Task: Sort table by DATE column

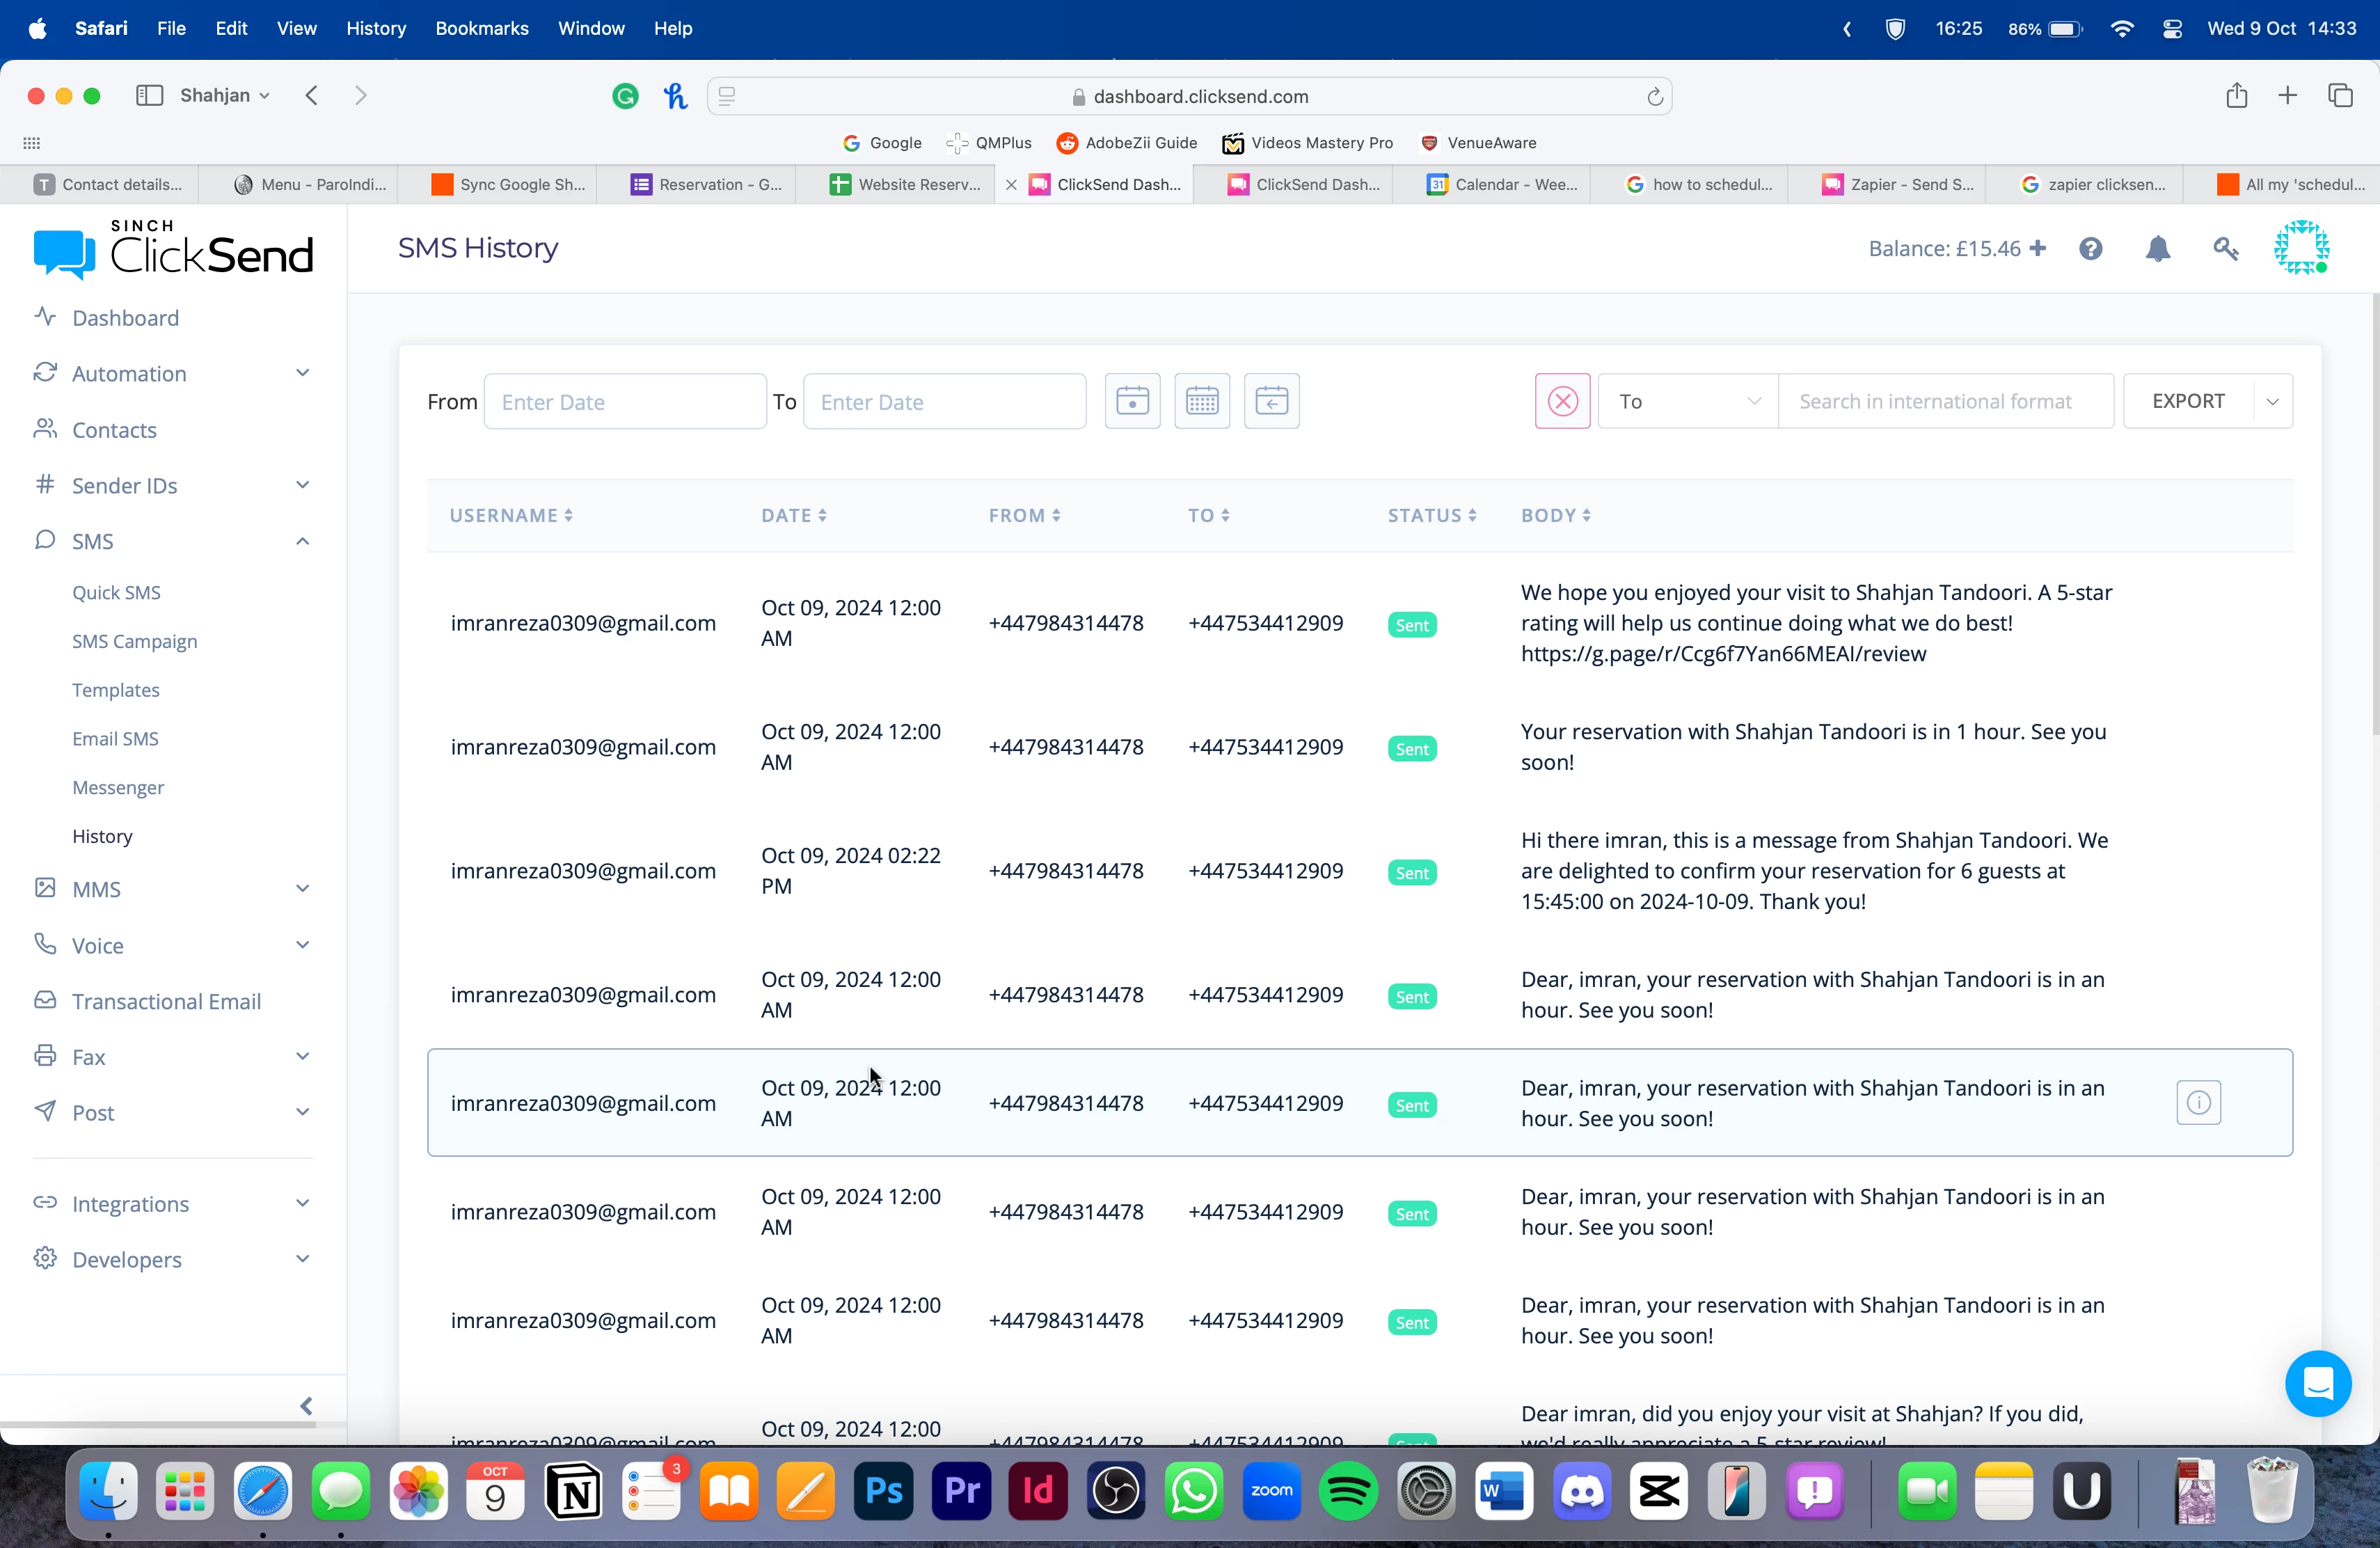Action: coord(793,515)
